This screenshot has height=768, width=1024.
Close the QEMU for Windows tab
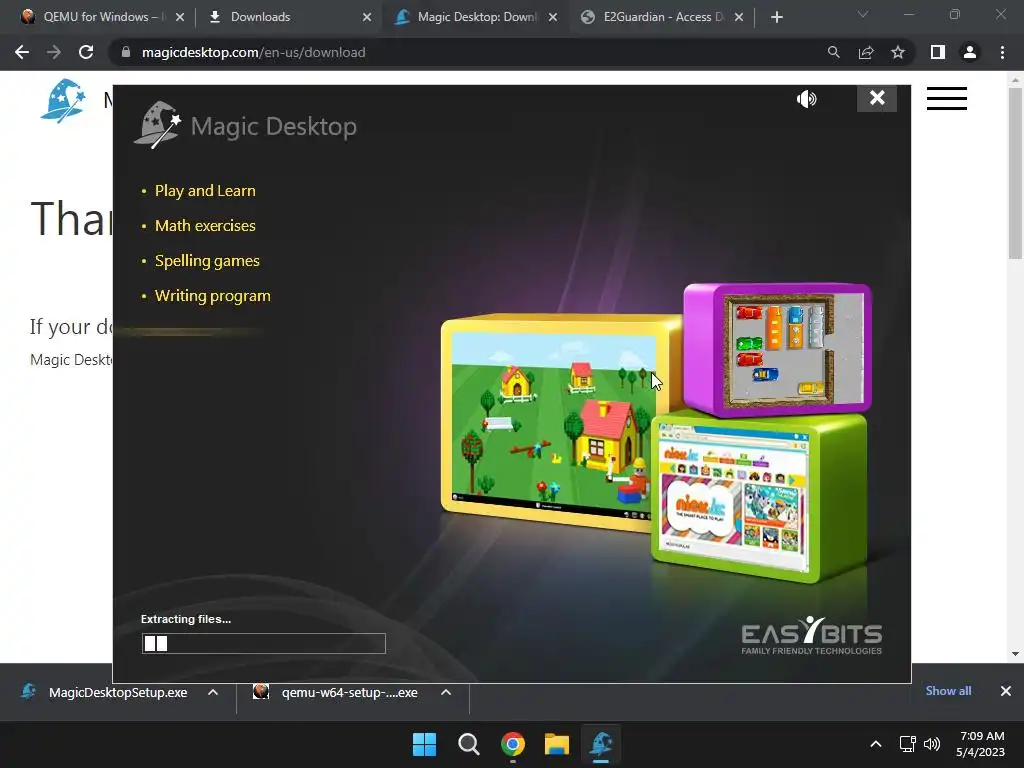point(180,17)
